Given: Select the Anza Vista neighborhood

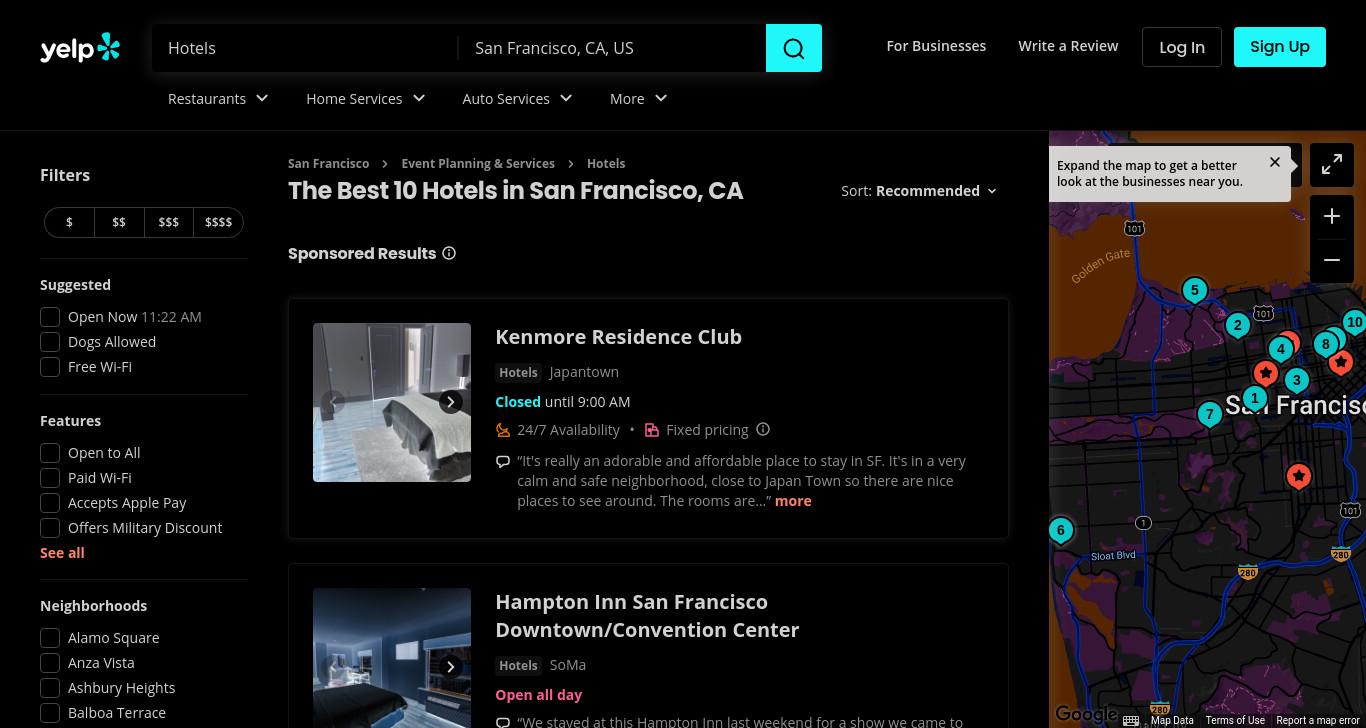Looking at the screenshot, I should coord(50,663).
